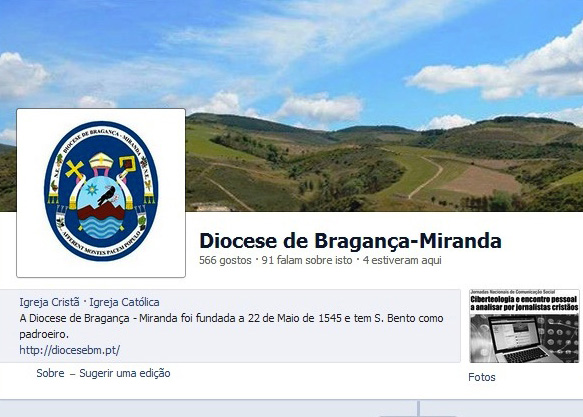This screenshot has height=417, width=583.
Task: Click the blue waves in the crest
Action: [x=100, y=227]
